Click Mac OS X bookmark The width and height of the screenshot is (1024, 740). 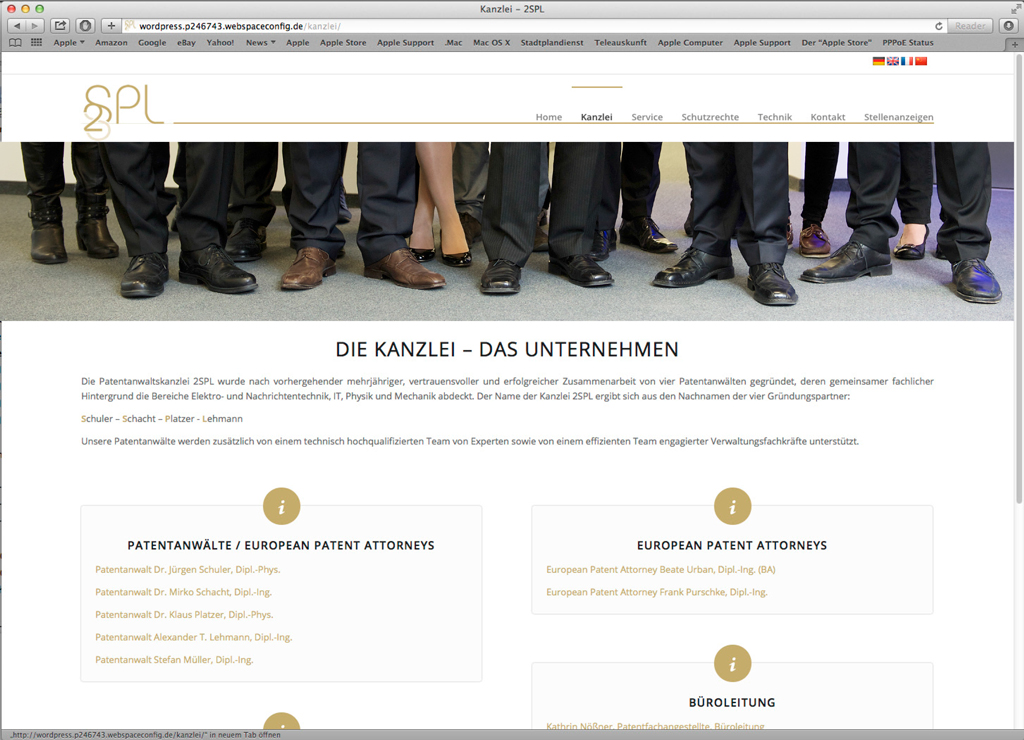[491, 42]
